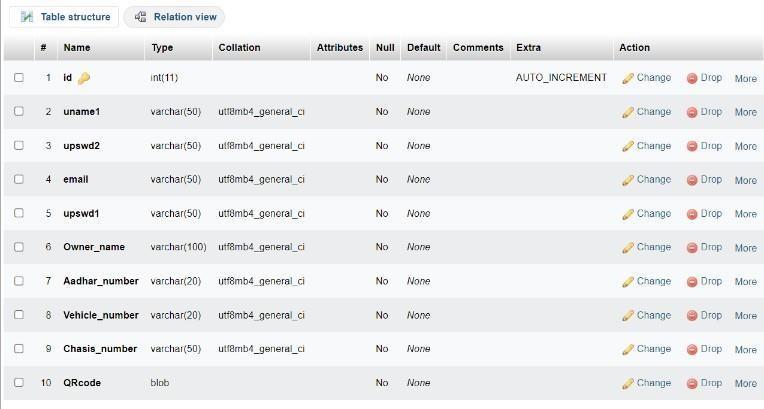Click the red Drop icon for Chasis_number

[692, 349]
